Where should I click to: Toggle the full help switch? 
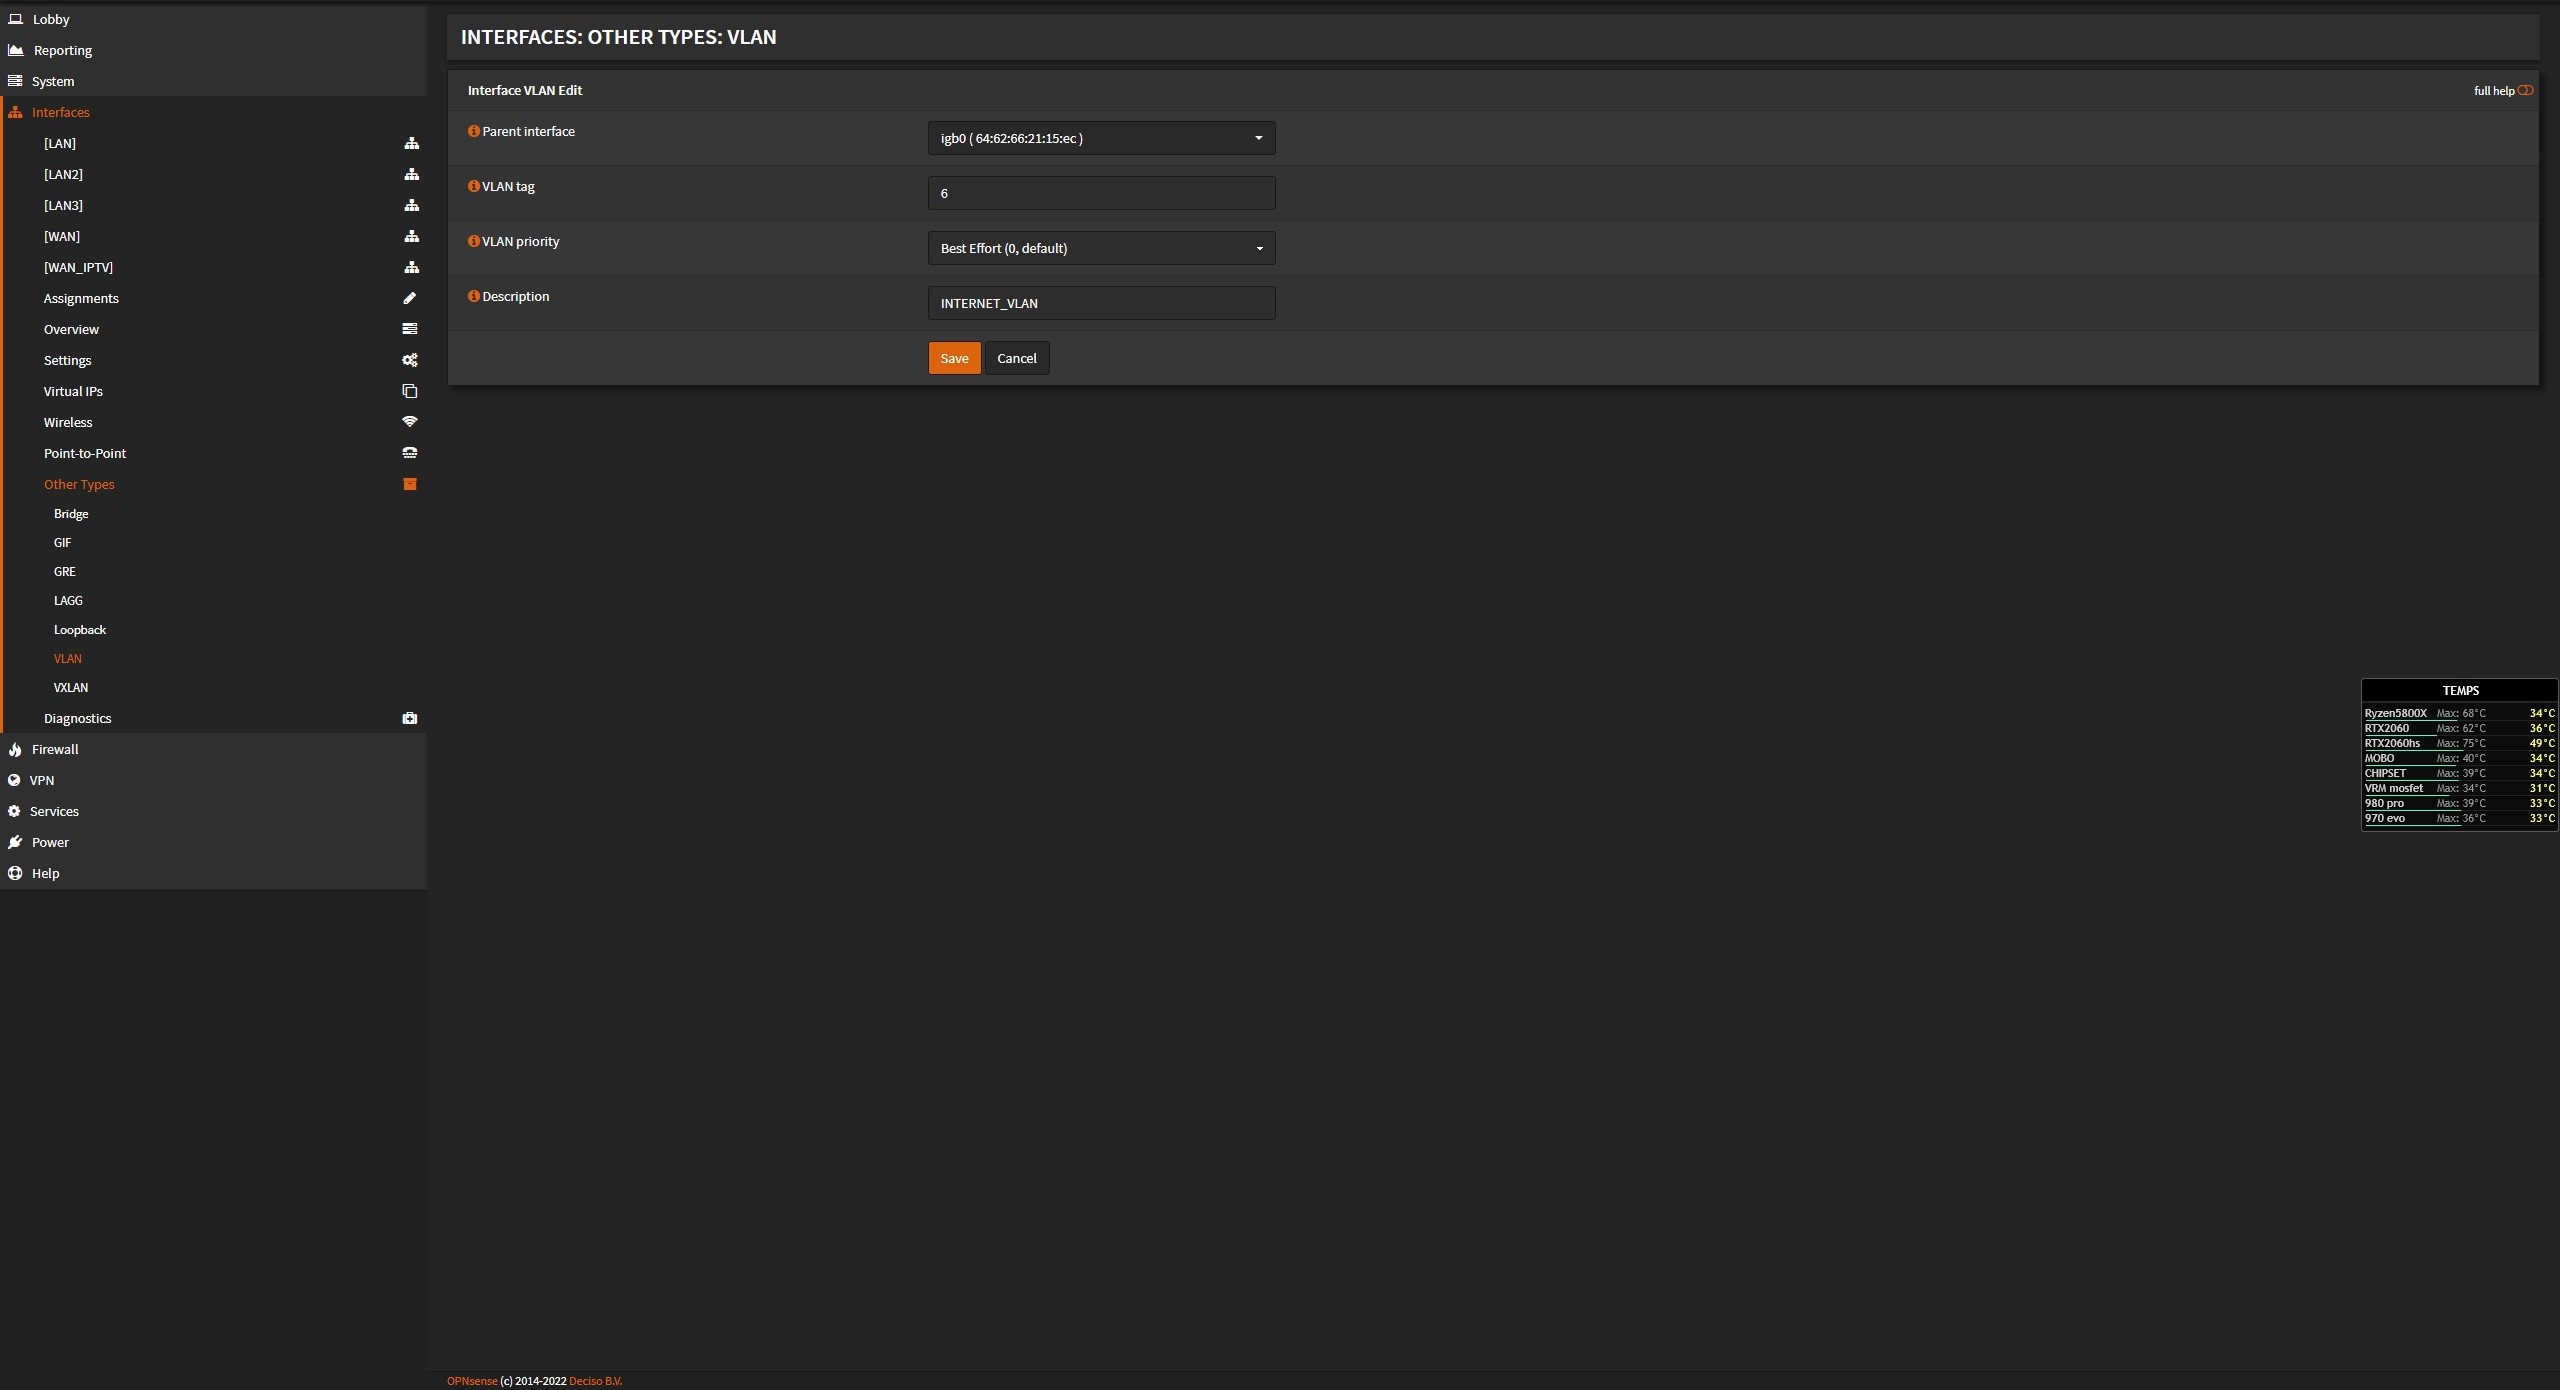click(2525, 91)
